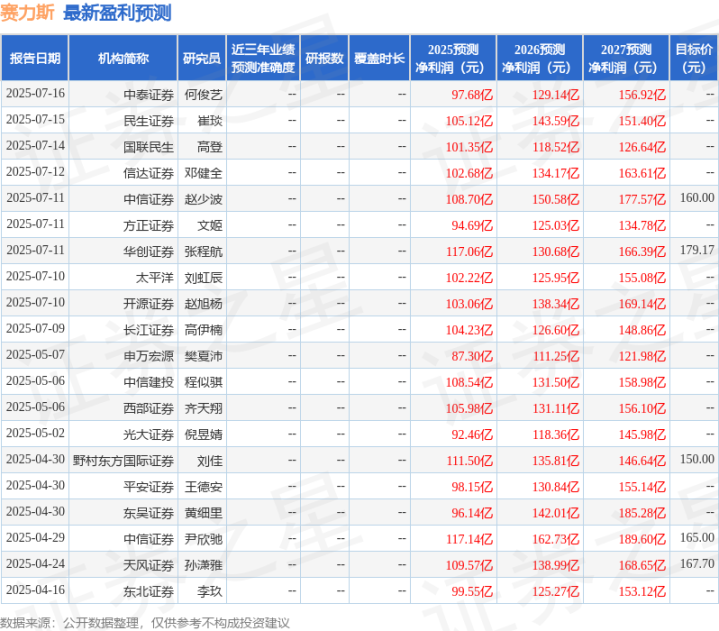Click the 研究员 column header
The height and width of the screenshot is (631, 719).
pos(202,58)
